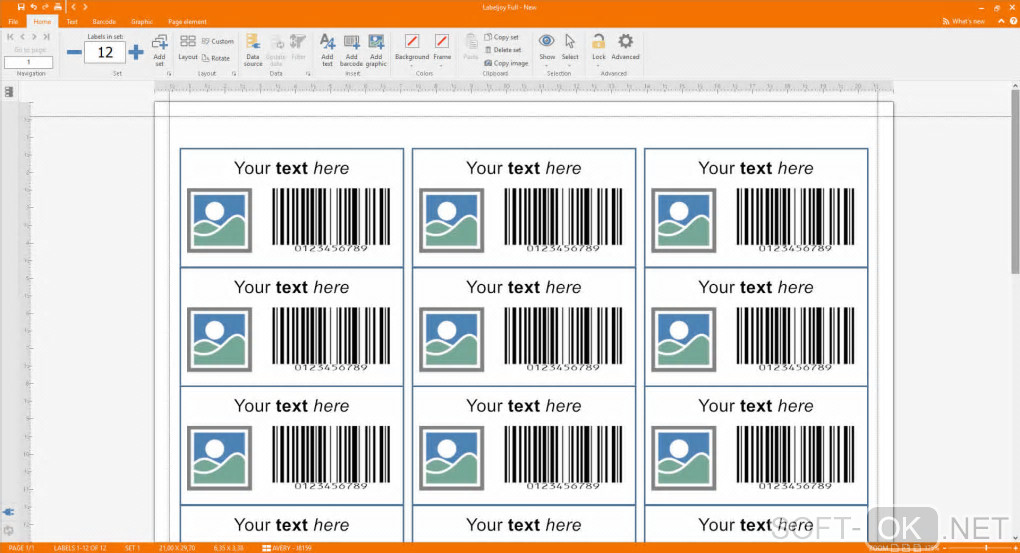Switch to the Barcode ribbon tab
The height and width of the screenshot is (553, 1020).
point(104,21)
